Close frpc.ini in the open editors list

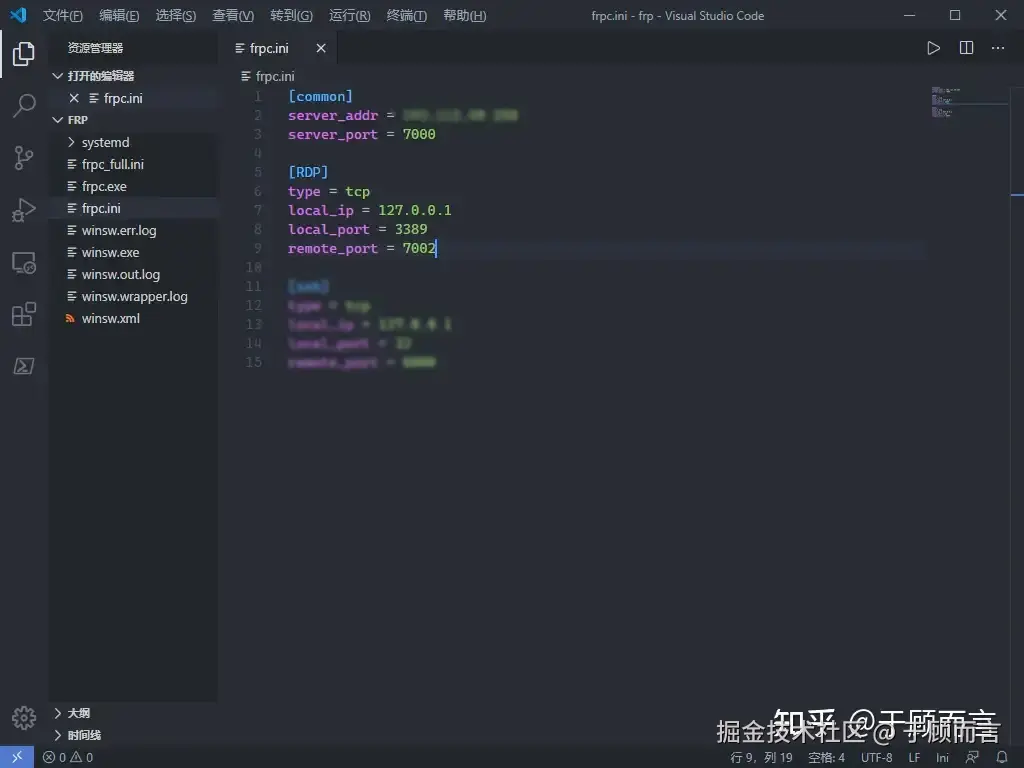[74, 98]
